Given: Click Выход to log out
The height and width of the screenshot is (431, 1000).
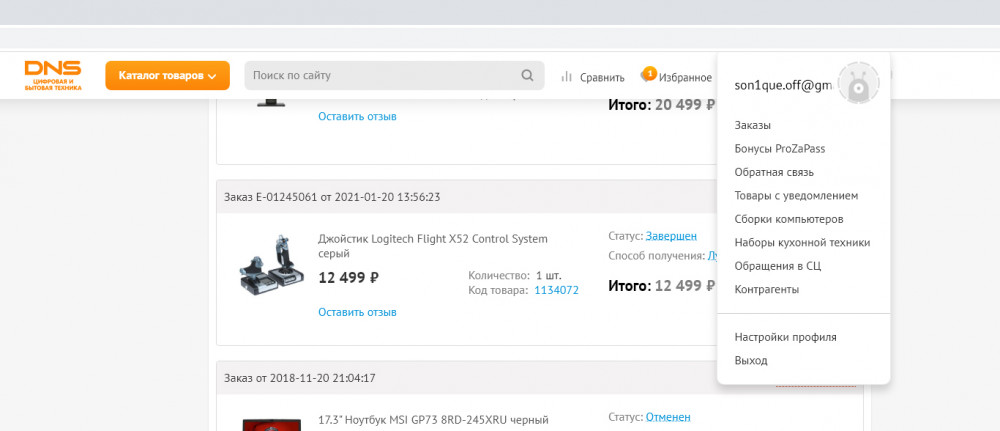Looking at the screenshot, I should (x=751, y=360).
